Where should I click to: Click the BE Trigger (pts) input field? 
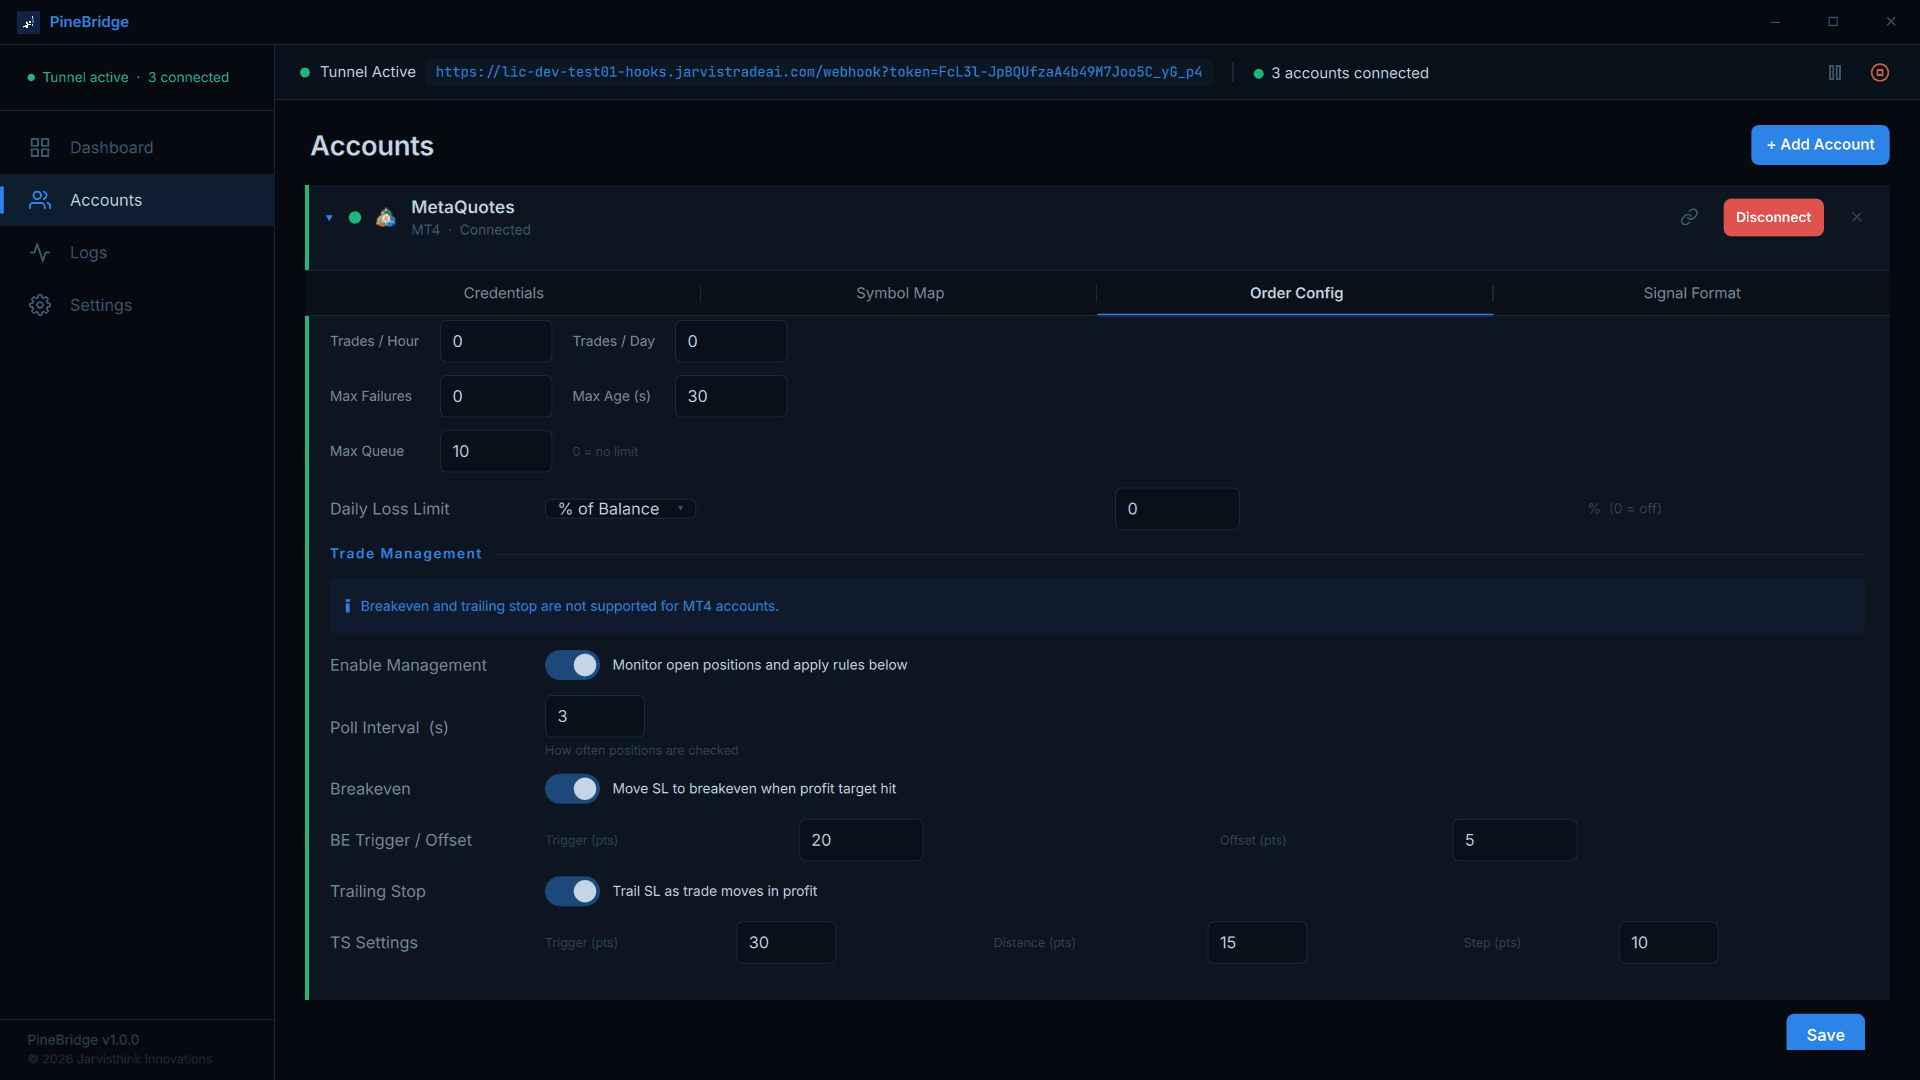(x=861, y=840)
